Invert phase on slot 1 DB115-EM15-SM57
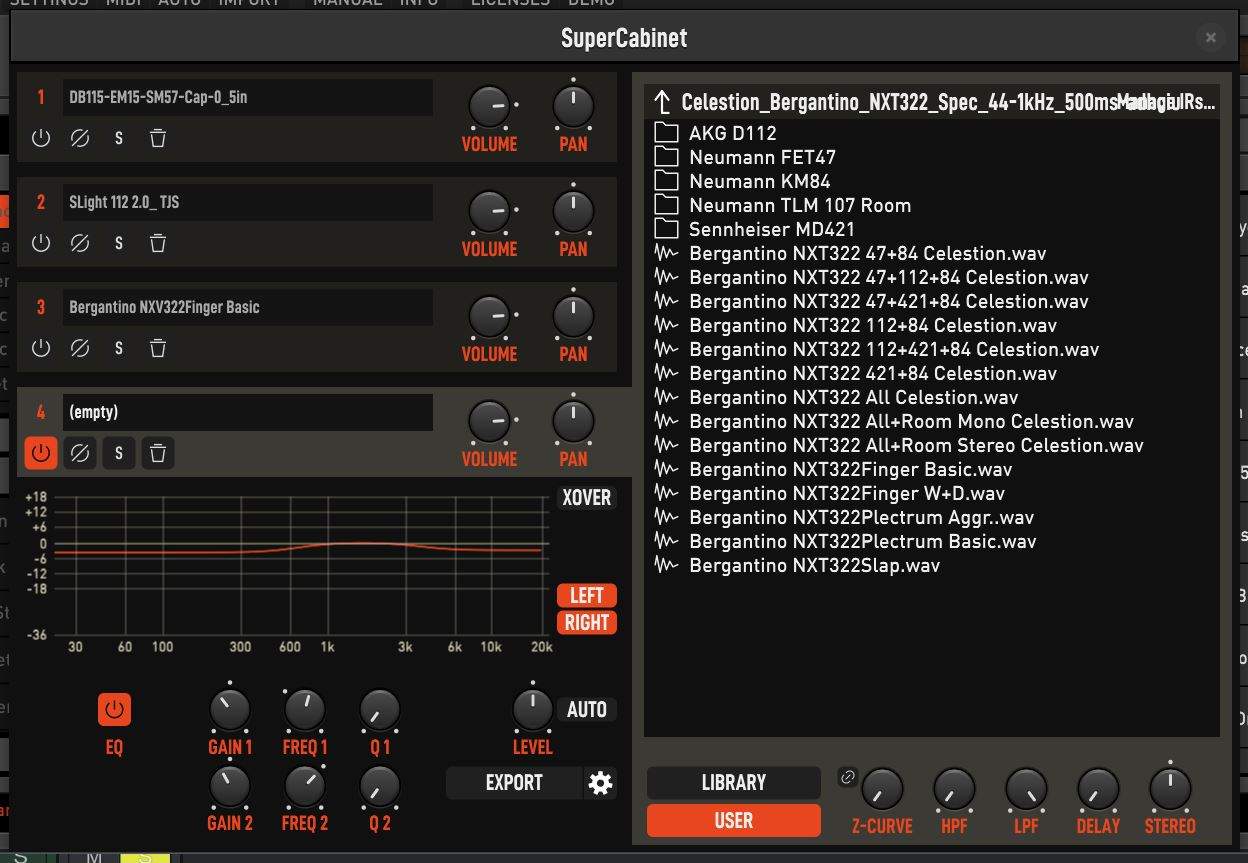 point(80,138)
